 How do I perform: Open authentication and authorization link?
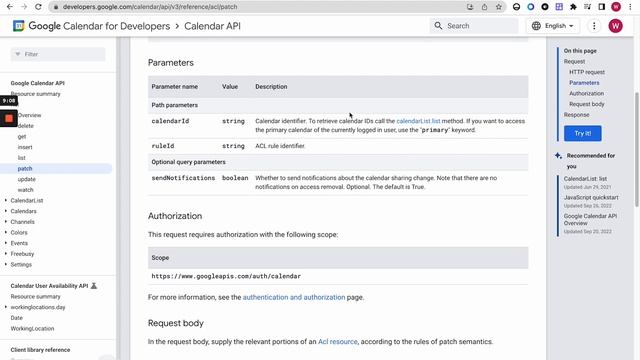(294, 297)
